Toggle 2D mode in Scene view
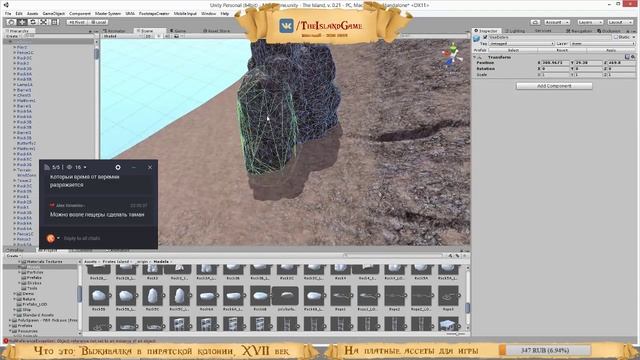640x360 pixels. click(x=148, y=36)
